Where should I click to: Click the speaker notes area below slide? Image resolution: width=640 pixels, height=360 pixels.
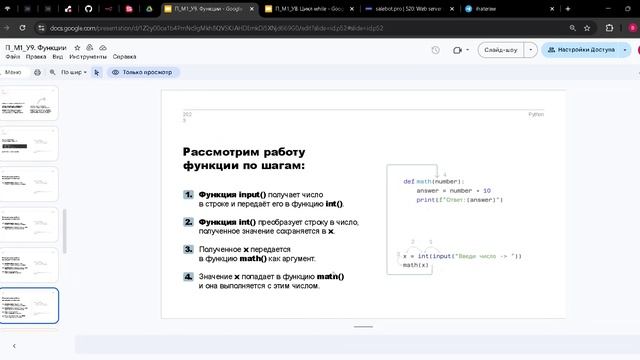click(x=357, y=344)
